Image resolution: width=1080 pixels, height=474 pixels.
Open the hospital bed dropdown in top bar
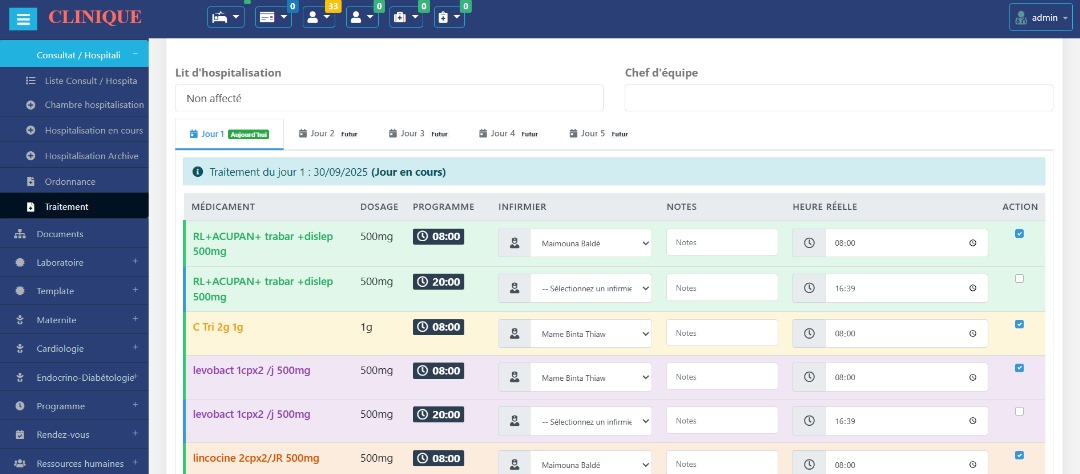(x=225, y=18)
